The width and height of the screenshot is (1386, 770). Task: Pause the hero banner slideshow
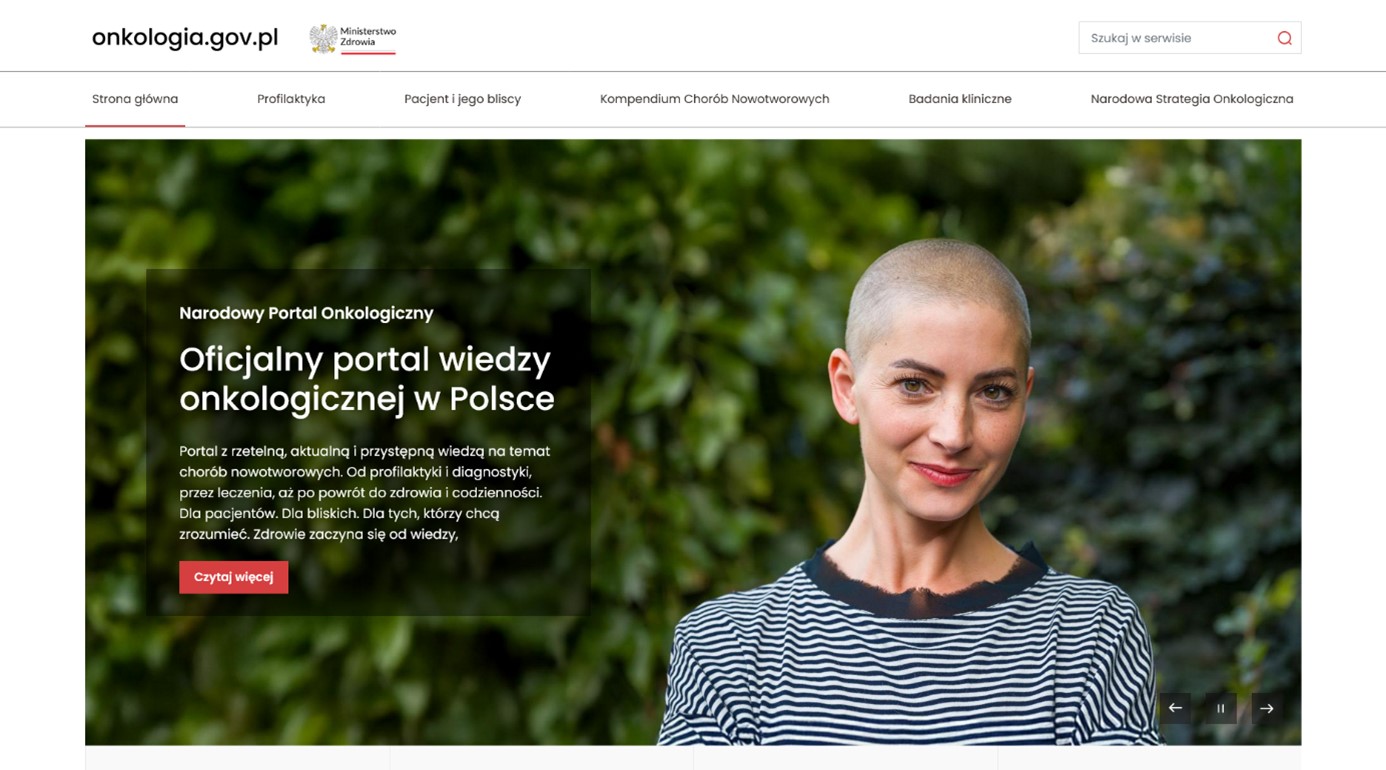(1220, 708)
